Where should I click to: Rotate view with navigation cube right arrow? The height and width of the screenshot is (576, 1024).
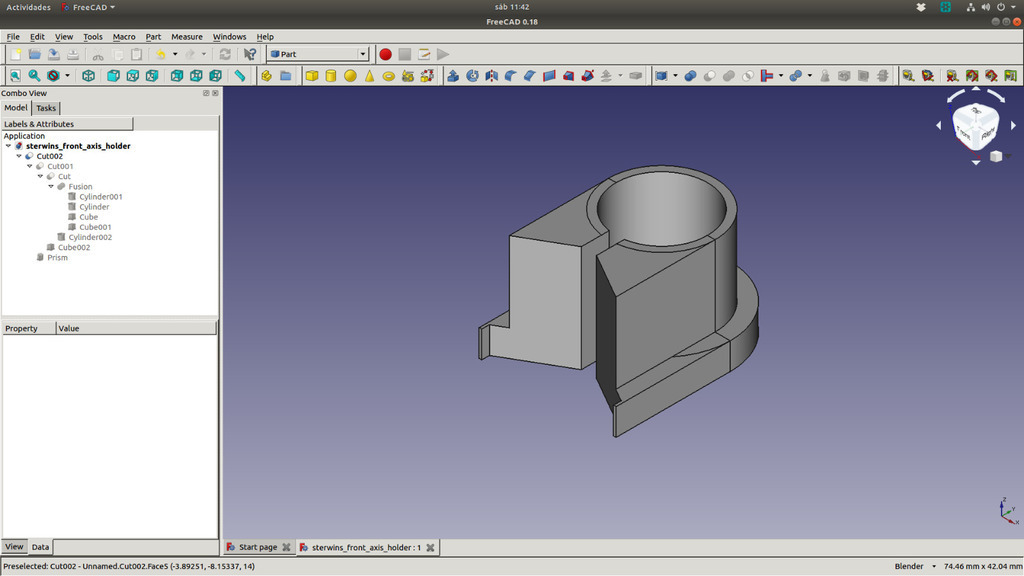tap(1013, 125)
